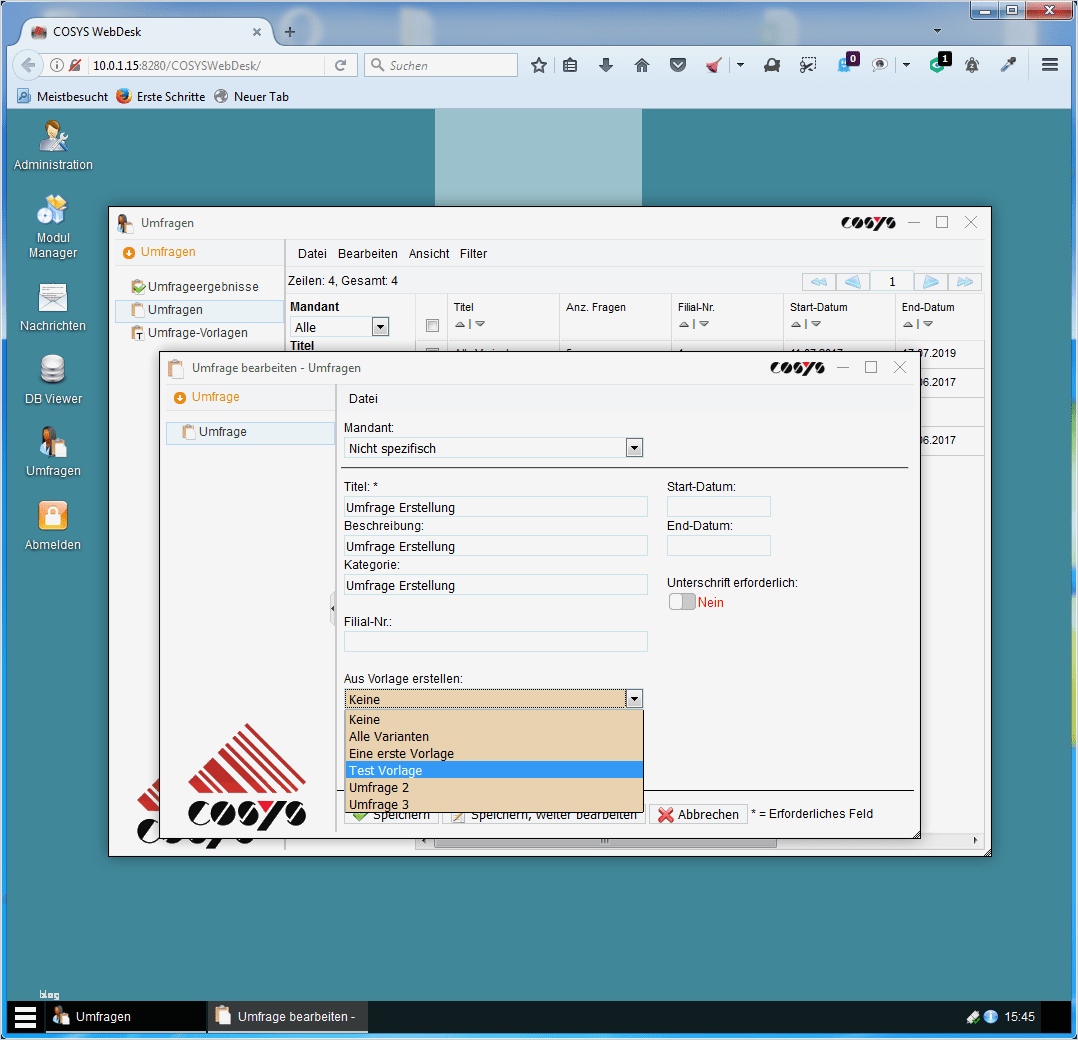The height and width of the screenshot is (1040, 1078).
Task: Open the DB Viewer desktop icon
Action: (x=53, y=379)
